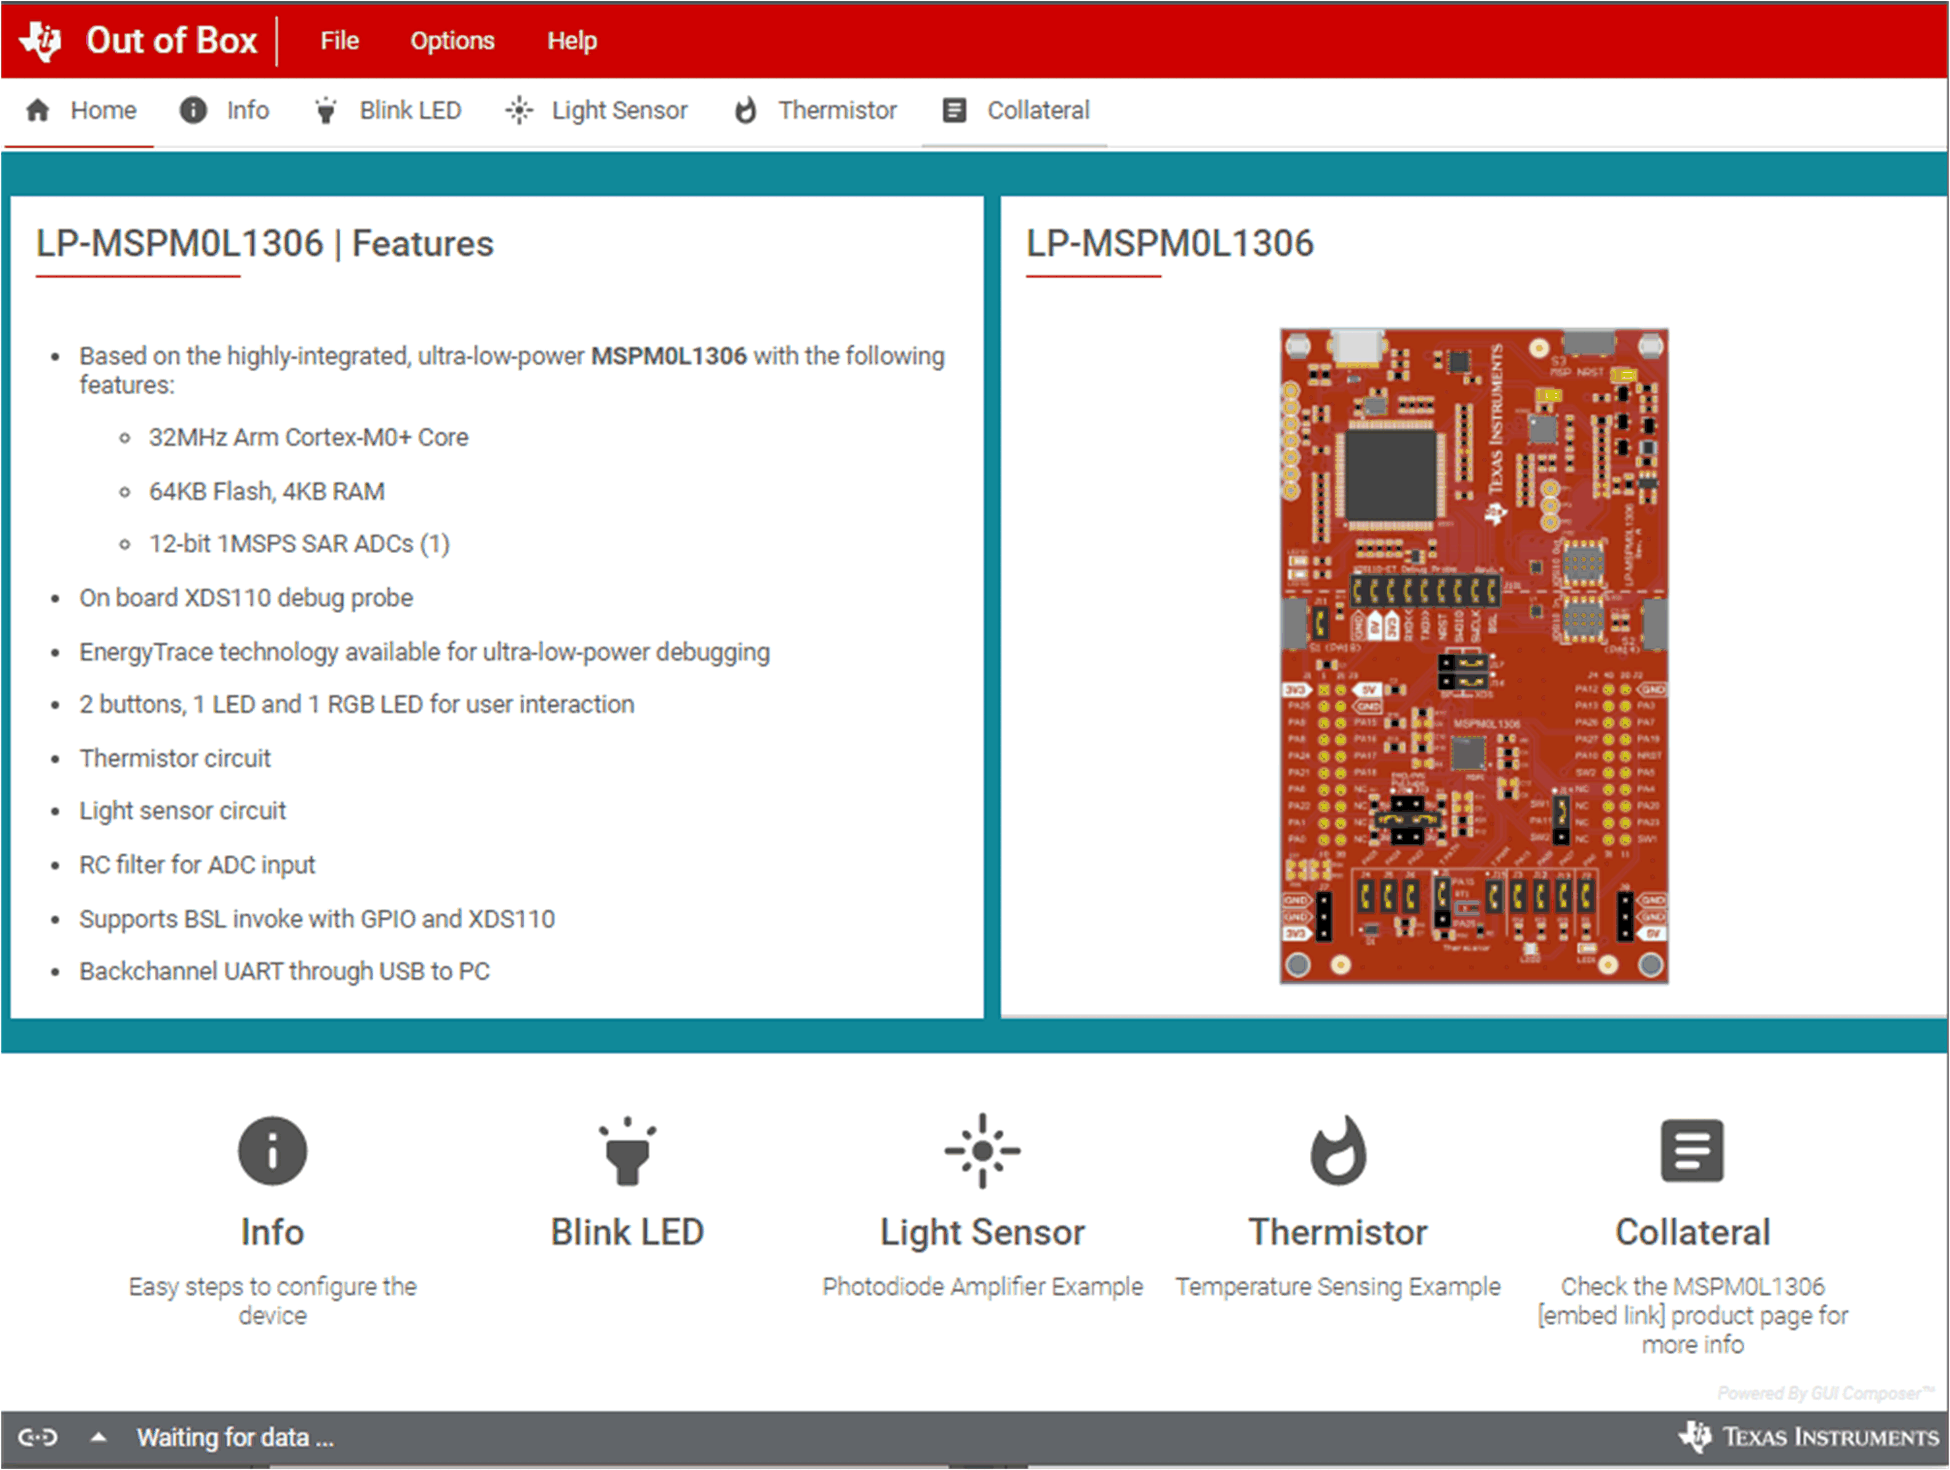Click 'Easy steps to configure the device' text

(272, 1301)
